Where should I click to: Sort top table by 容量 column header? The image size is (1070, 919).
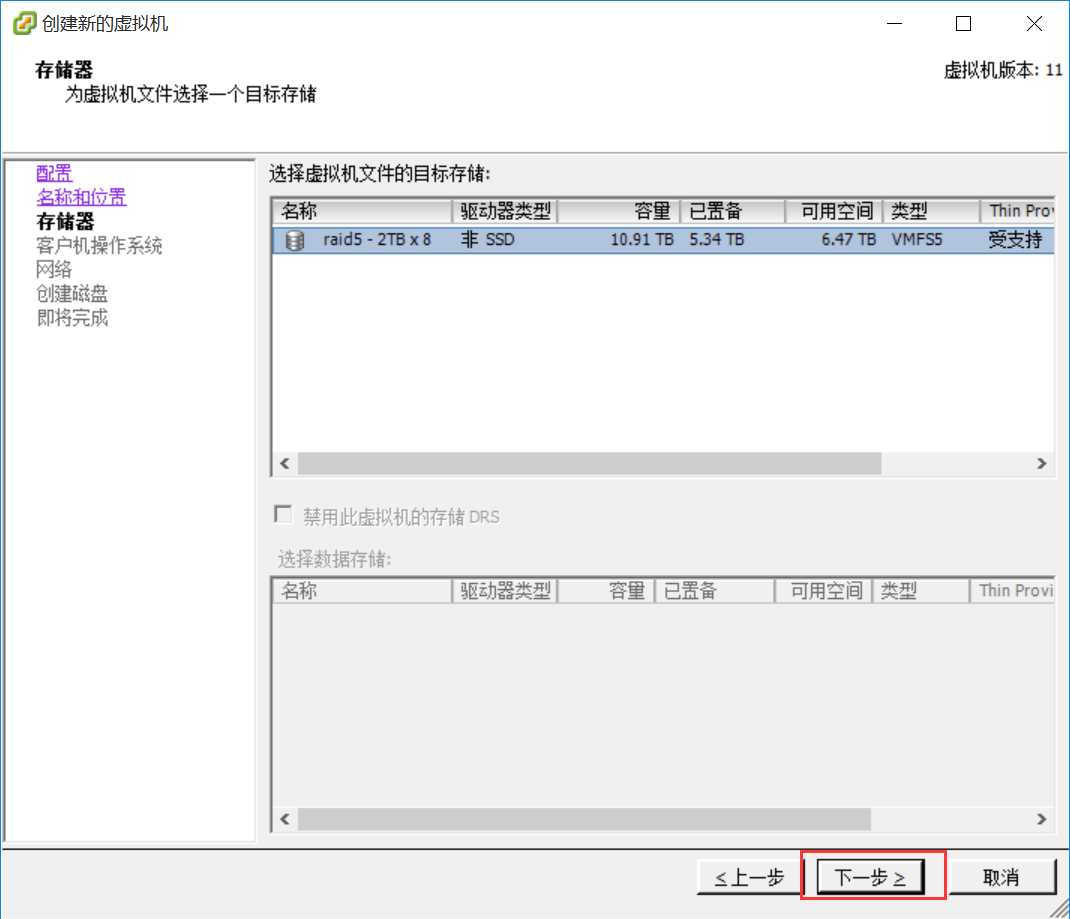(619, 211)
